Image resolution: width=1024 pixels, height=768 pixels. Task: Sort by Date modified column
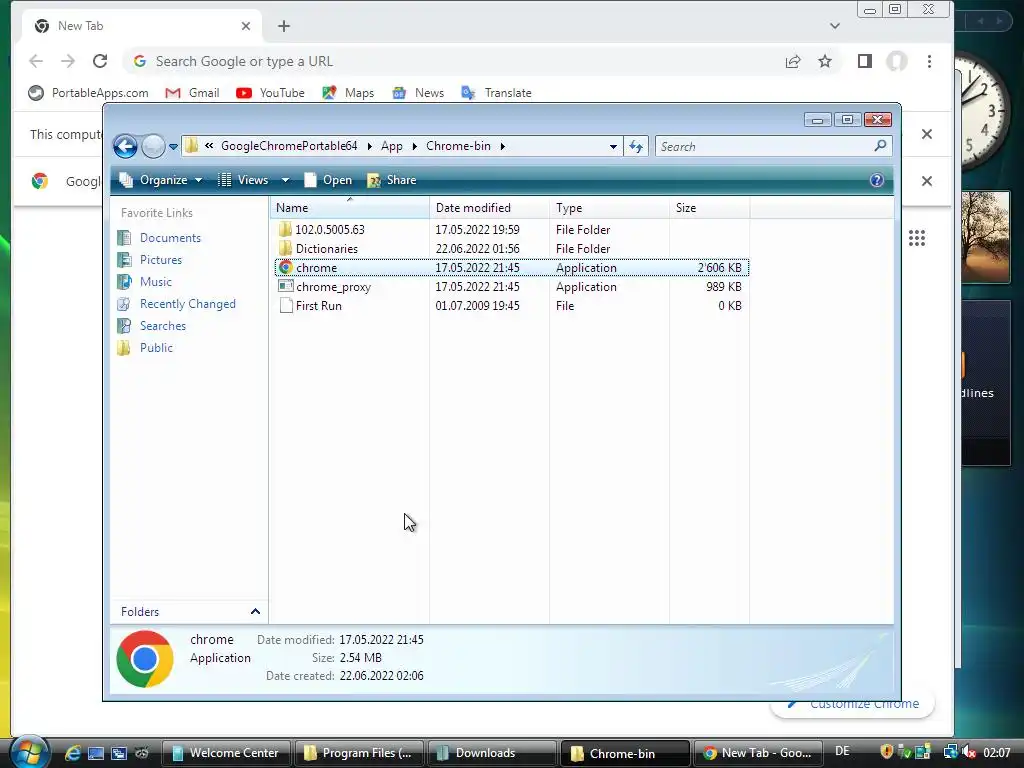[489, 208]
